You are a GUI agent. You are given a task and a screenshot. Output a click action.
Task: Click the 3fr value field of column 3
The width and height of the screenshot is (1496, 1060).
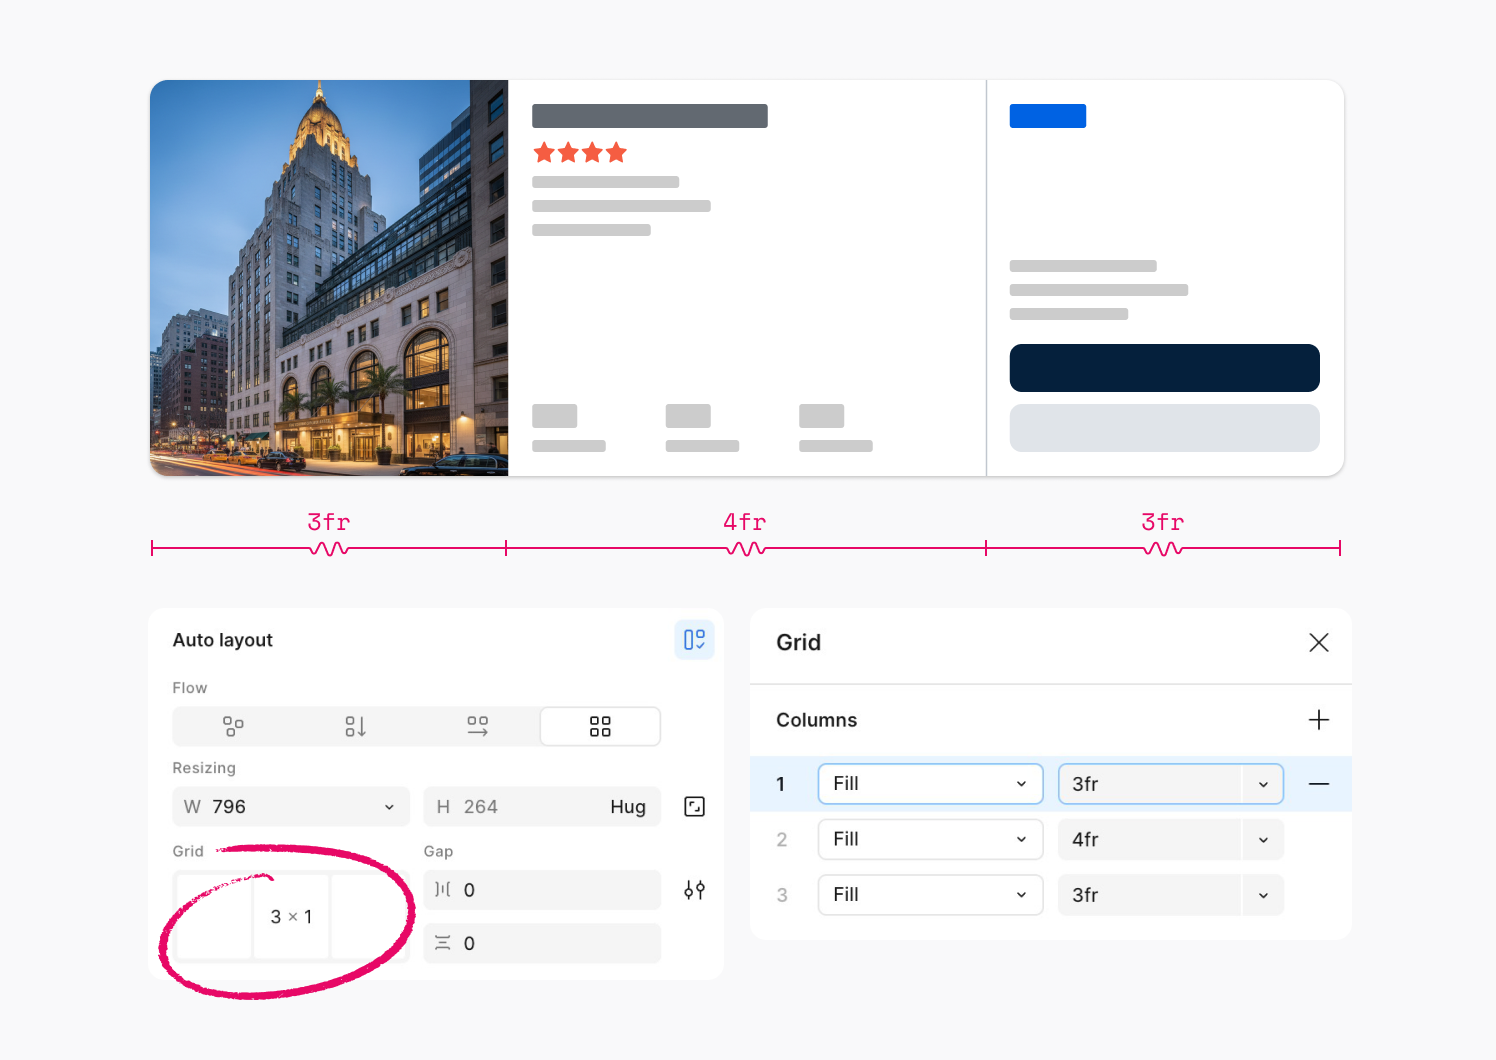tap(1150, 895)
